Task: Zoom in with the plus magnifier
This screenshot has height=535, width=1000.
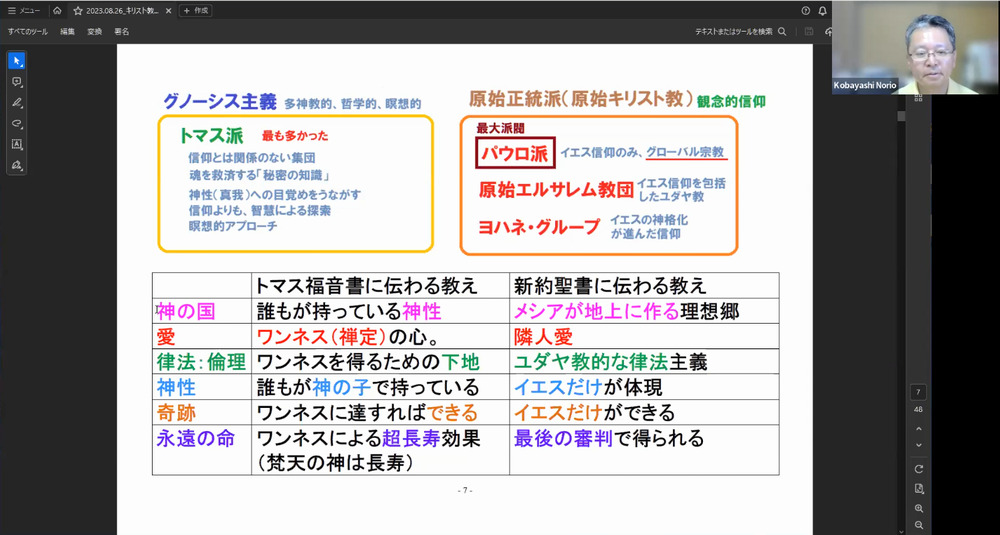Action: pos(918,509)
